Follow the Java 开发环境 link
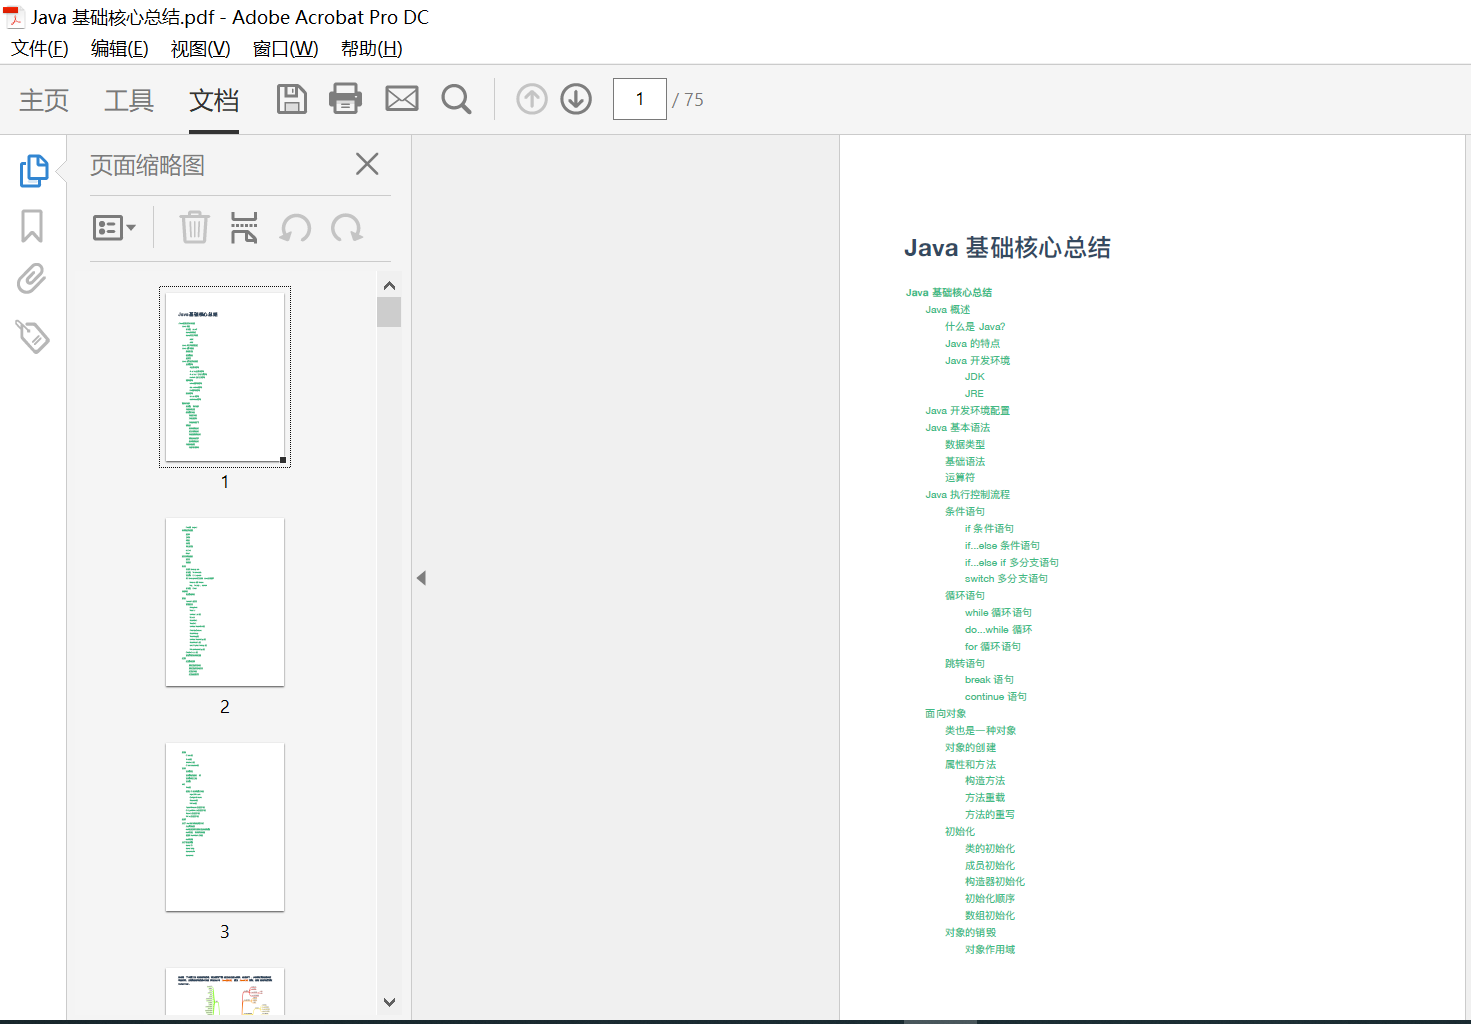Image resolution: width=1471 pixels, height=1024 pixels. (977, 361)
